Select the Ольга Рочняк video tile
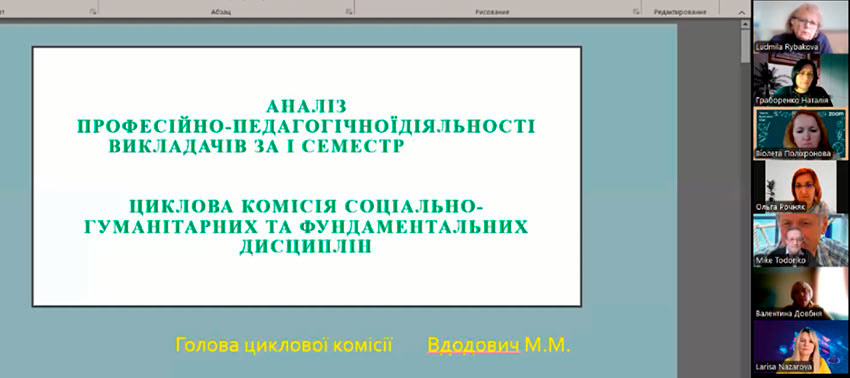850x378 pixels. (x=801, y=186)
